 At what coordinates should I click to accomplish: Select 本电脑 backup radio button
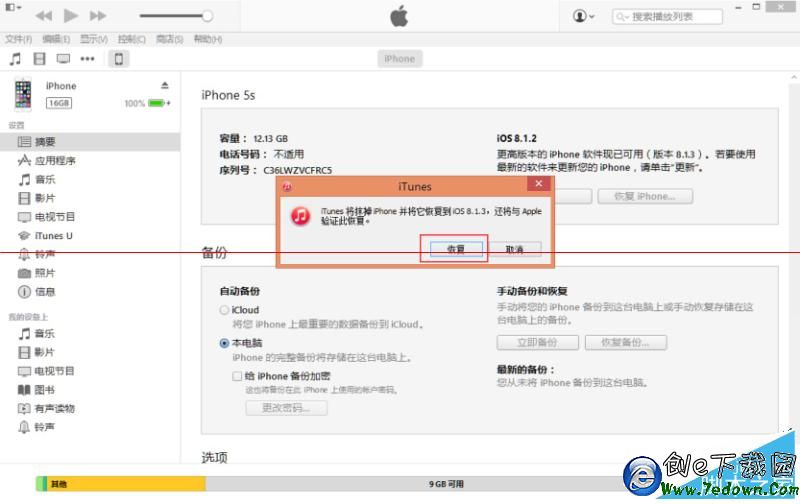(x=224, y=343)
